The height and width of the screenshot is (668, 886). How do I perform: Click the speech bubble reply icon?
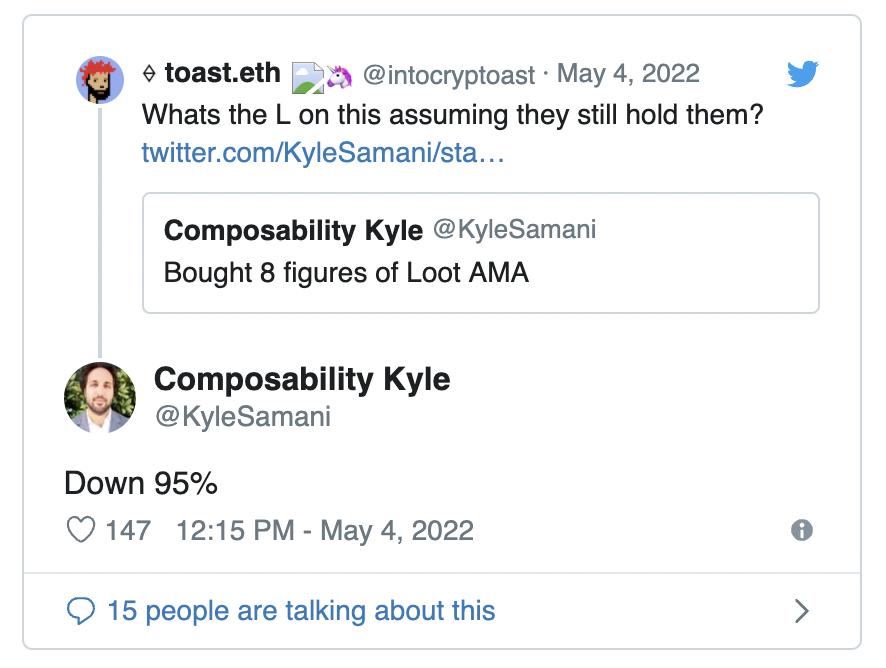tap(80, 610)
